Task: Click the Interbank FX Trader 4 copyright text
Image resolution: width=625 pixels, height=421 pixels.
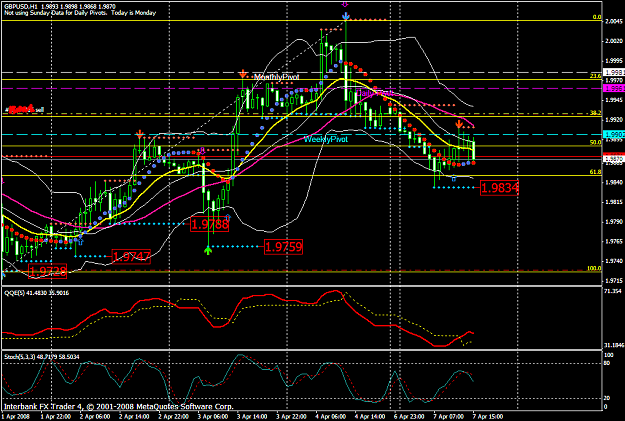Action: 118,407
